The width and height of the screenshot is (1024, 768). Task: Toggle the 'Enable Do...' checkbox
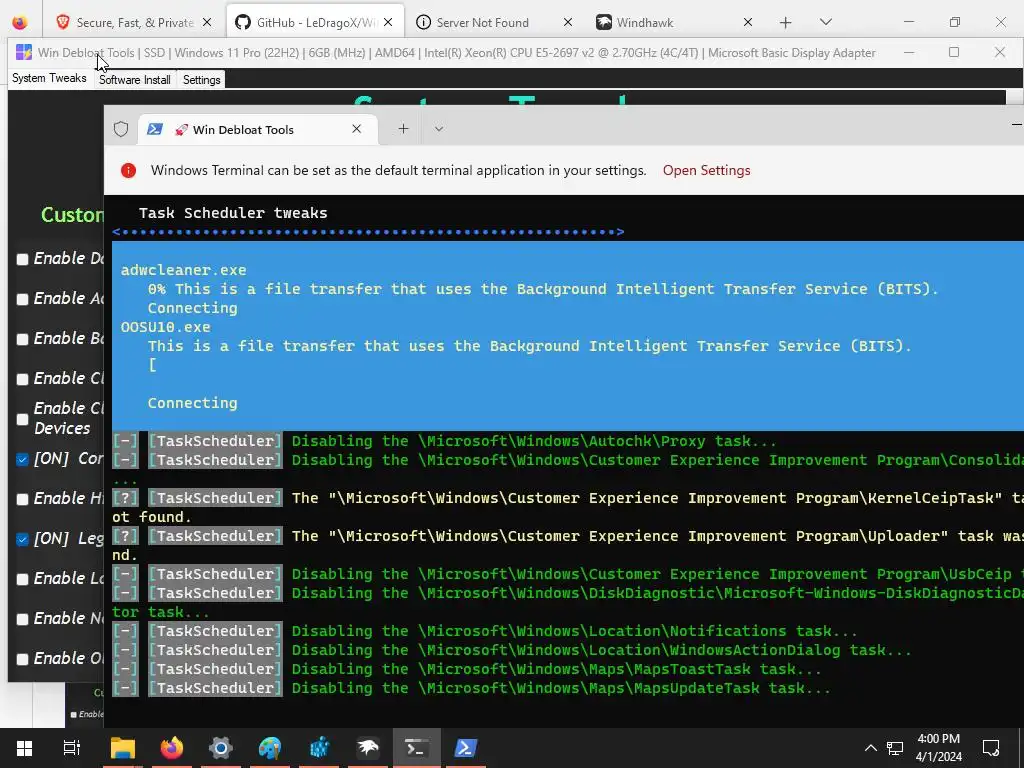click(22, 259)
